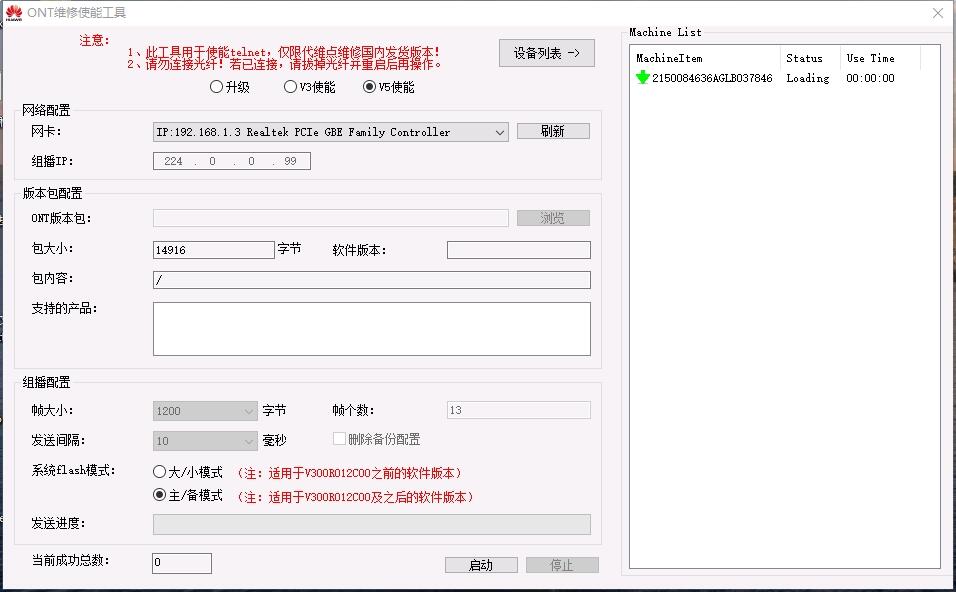Open the 发送间隔 10 dropdown
The image size is (956, 592).
205,440
